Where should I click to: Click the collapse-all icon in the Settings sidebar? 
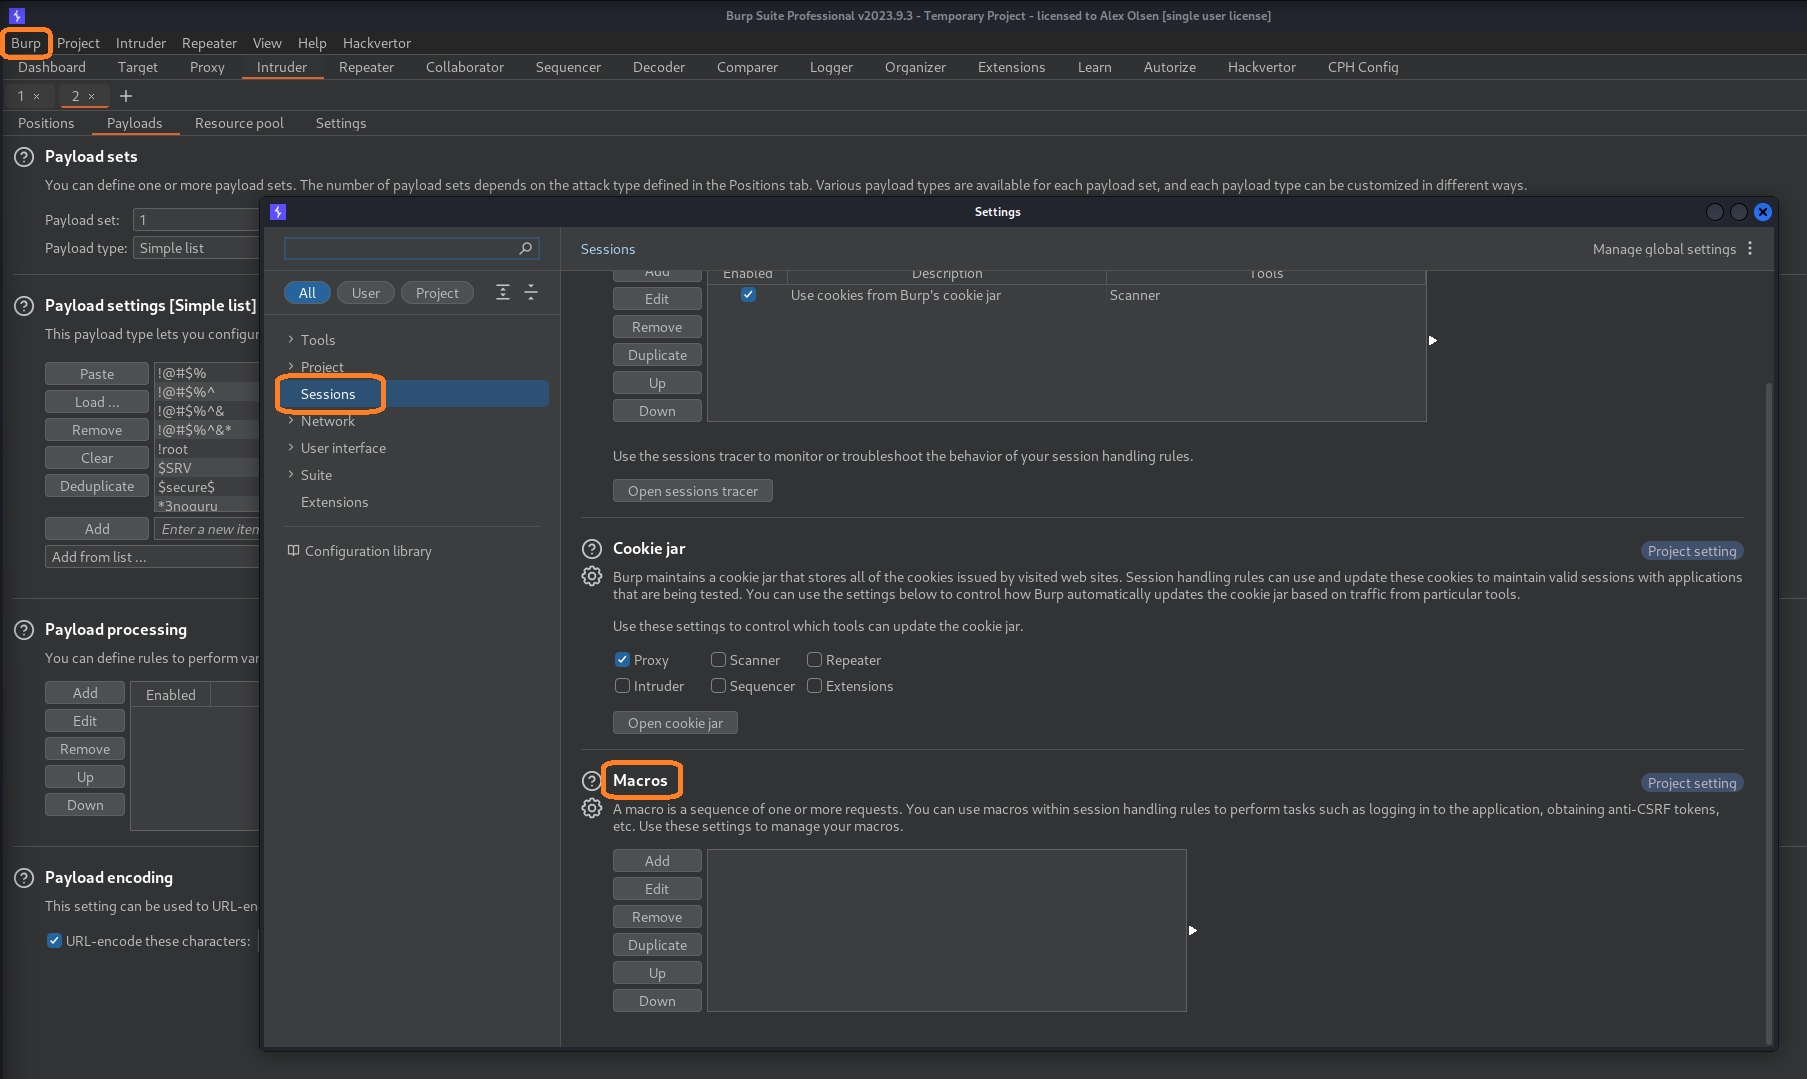(531, 292)
